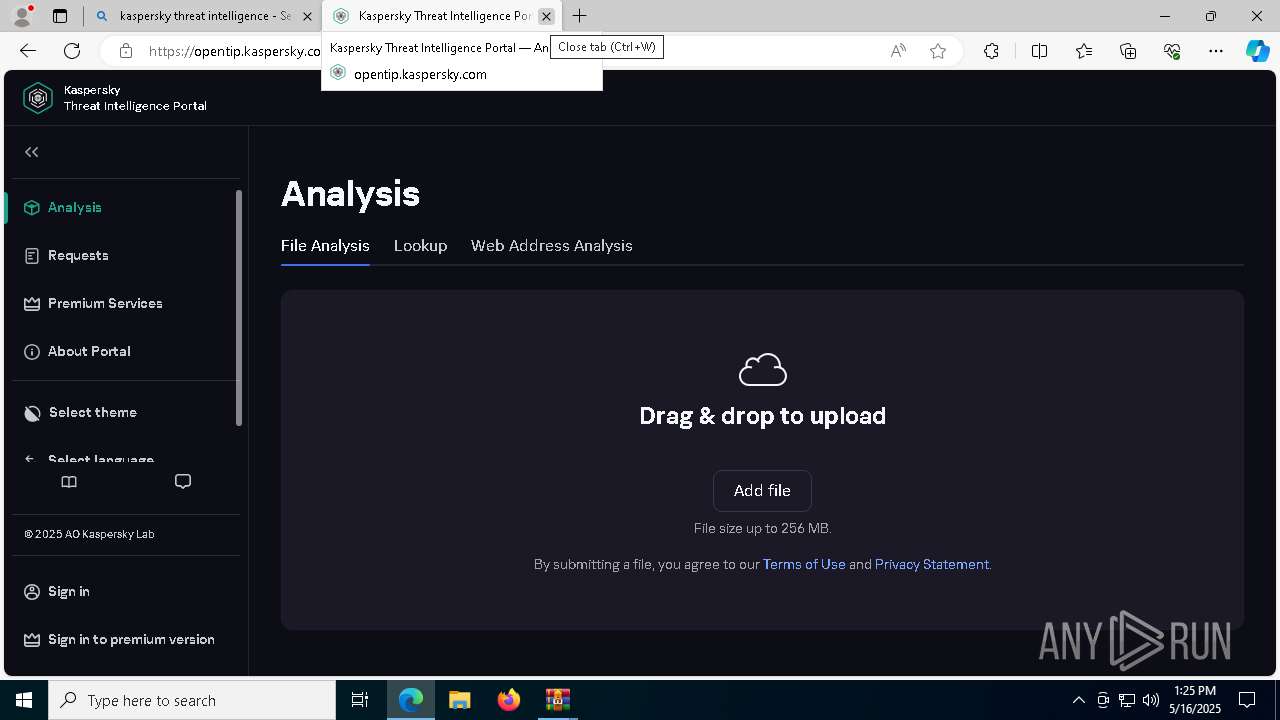This screenshot has height=720, width=1280.
Task: Click the address bar URL
Action: click(235, 51)
